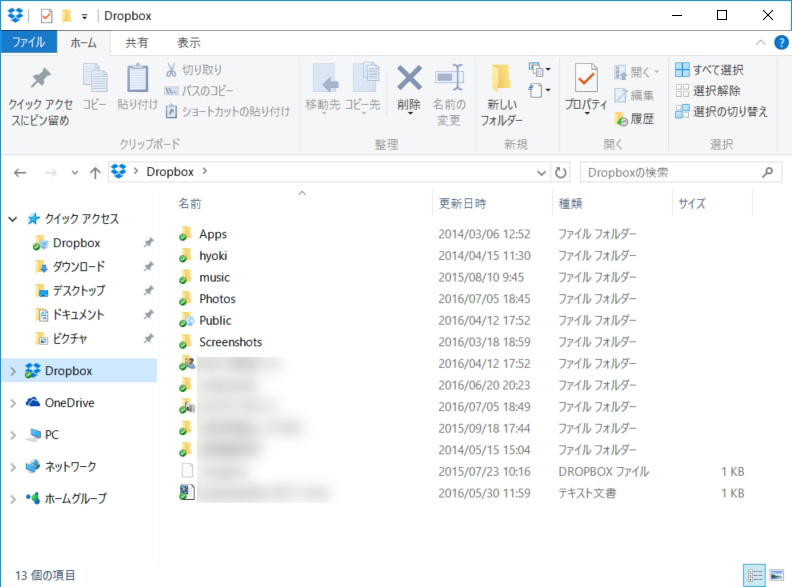
Task: Click Cut (切り取り) scissors icon
Action: (x=171, y=70)
